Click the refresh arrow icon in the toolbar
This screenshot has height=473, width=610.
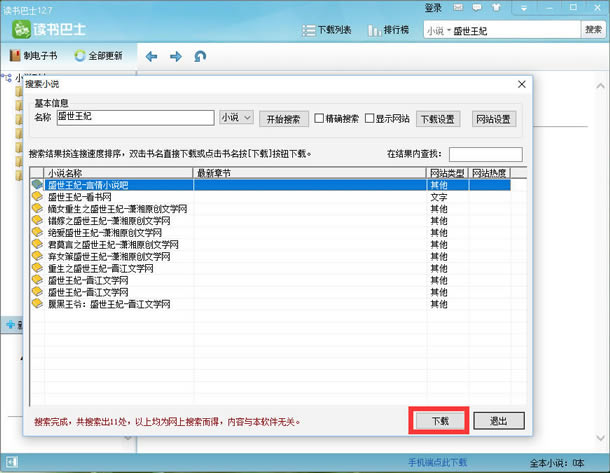201,56
